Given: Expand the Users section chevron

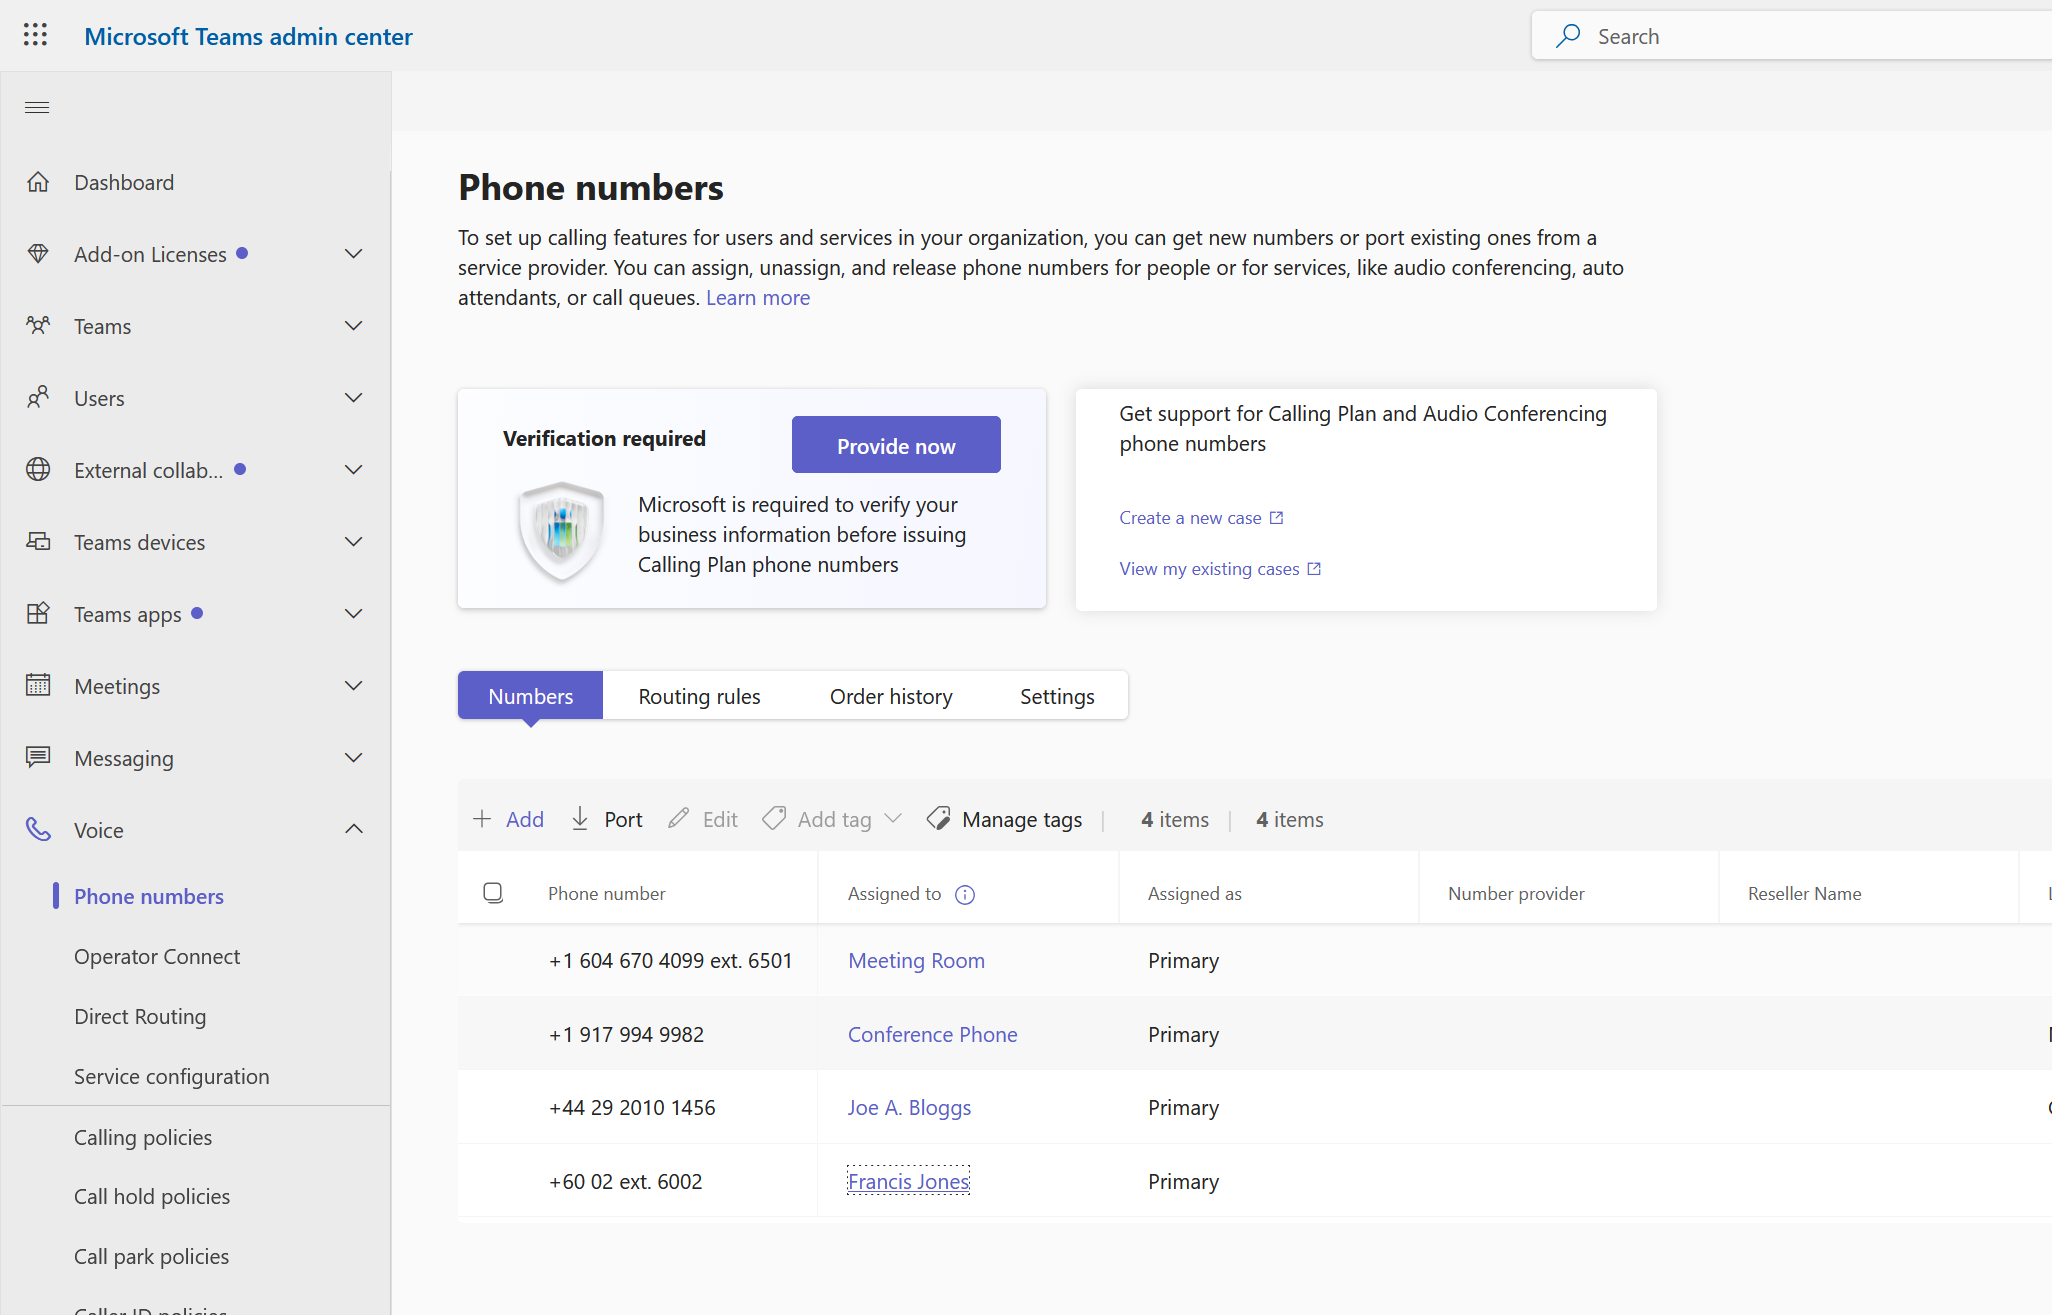Looking at the screenshot, I should point(353,398).
